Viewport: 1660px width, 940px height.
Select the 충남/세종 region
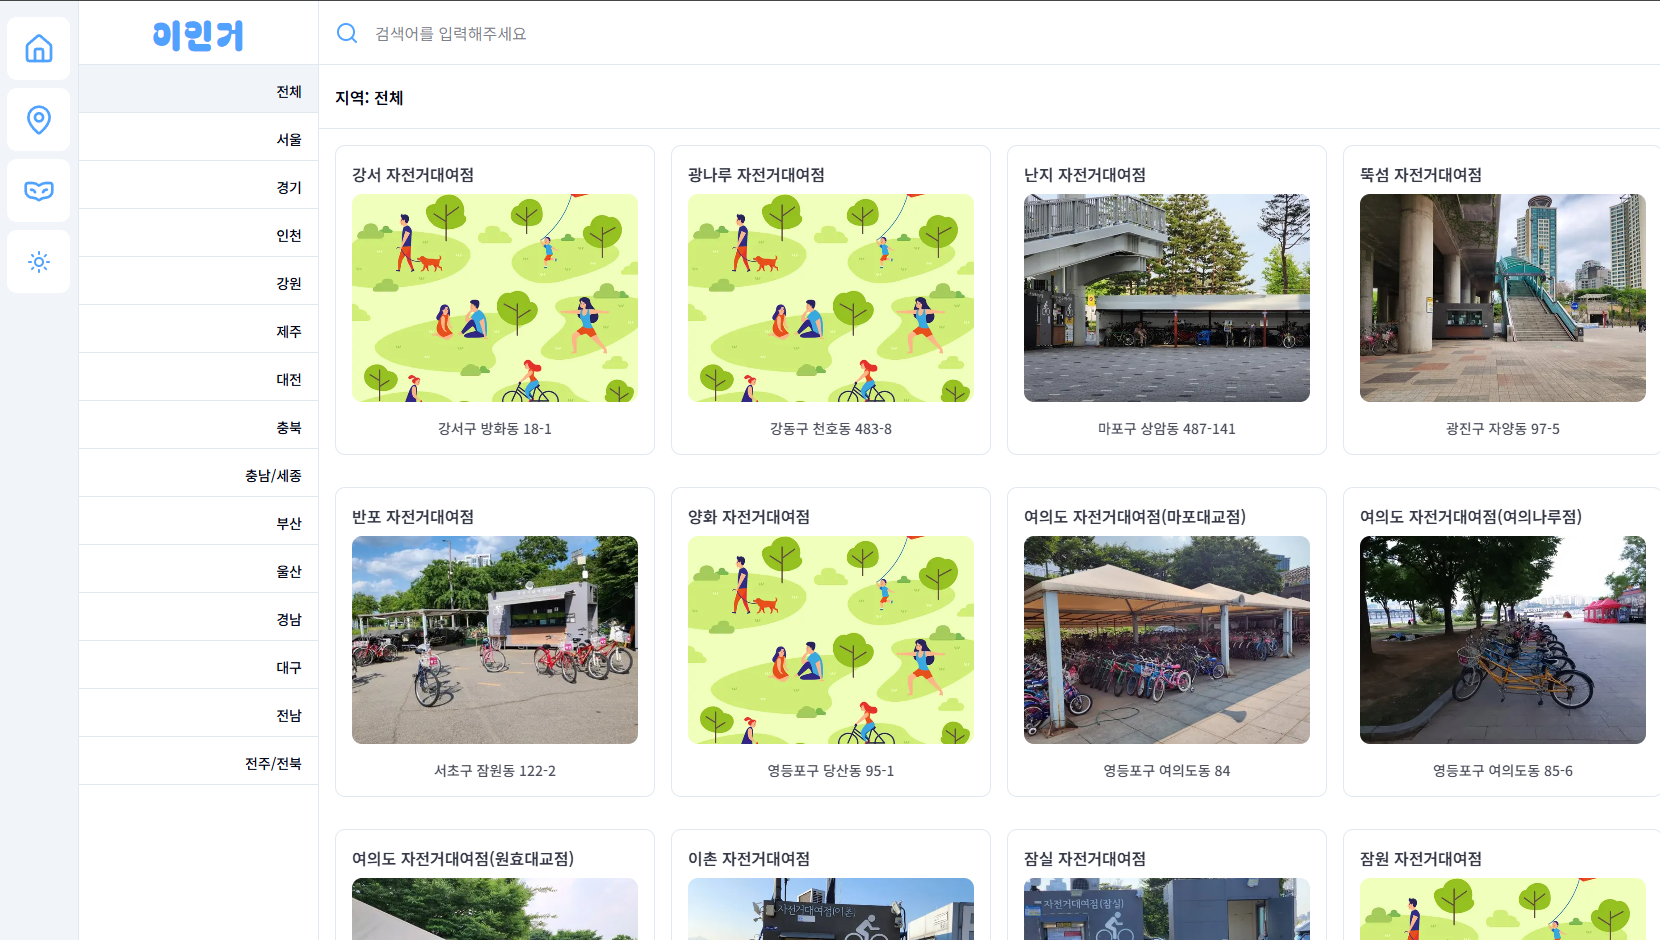click(273, 476)
